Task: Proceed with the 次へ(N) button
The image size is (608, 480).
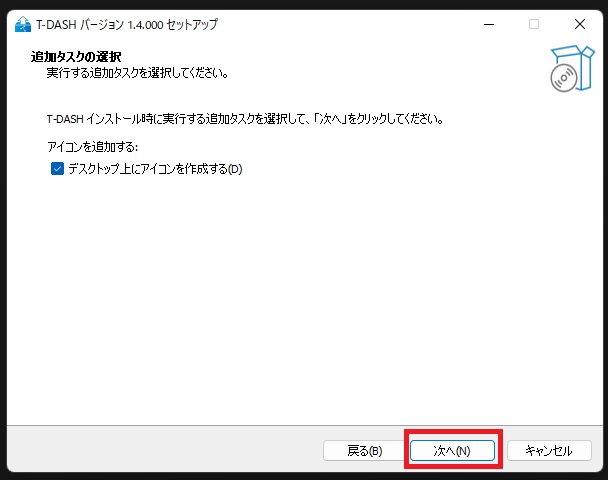Action: (x=452, y=451)
